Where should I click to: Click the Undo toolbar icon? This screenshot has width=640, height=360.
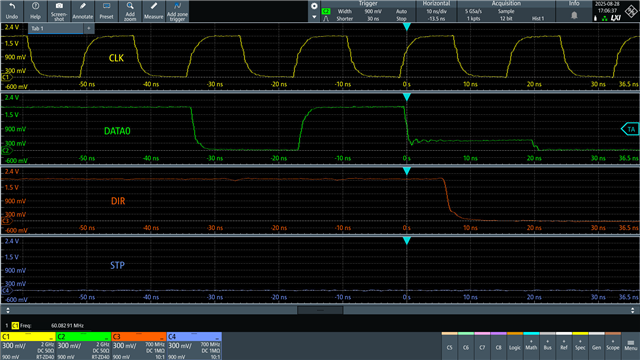[12, 11]
